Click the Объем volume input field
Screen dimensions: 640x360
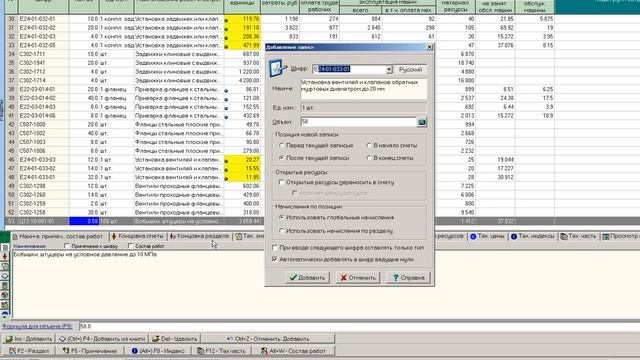pyautogui.click(x=358, y=122)
